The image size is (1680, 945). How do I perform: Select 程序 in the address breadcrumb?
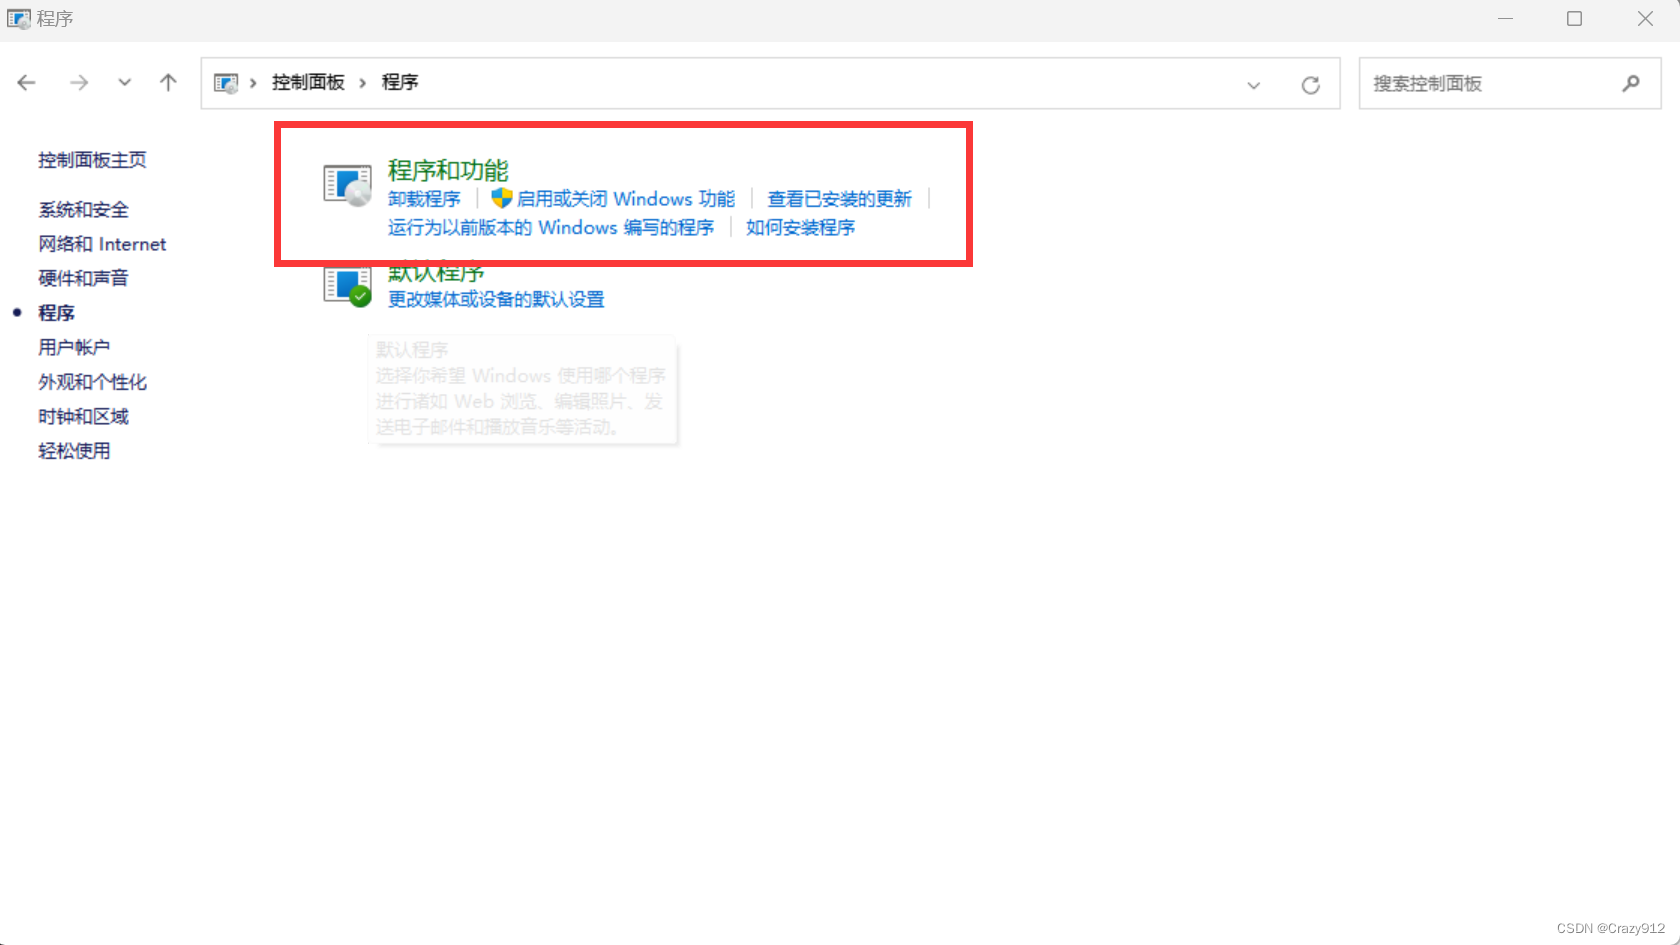tap(400, 82)
